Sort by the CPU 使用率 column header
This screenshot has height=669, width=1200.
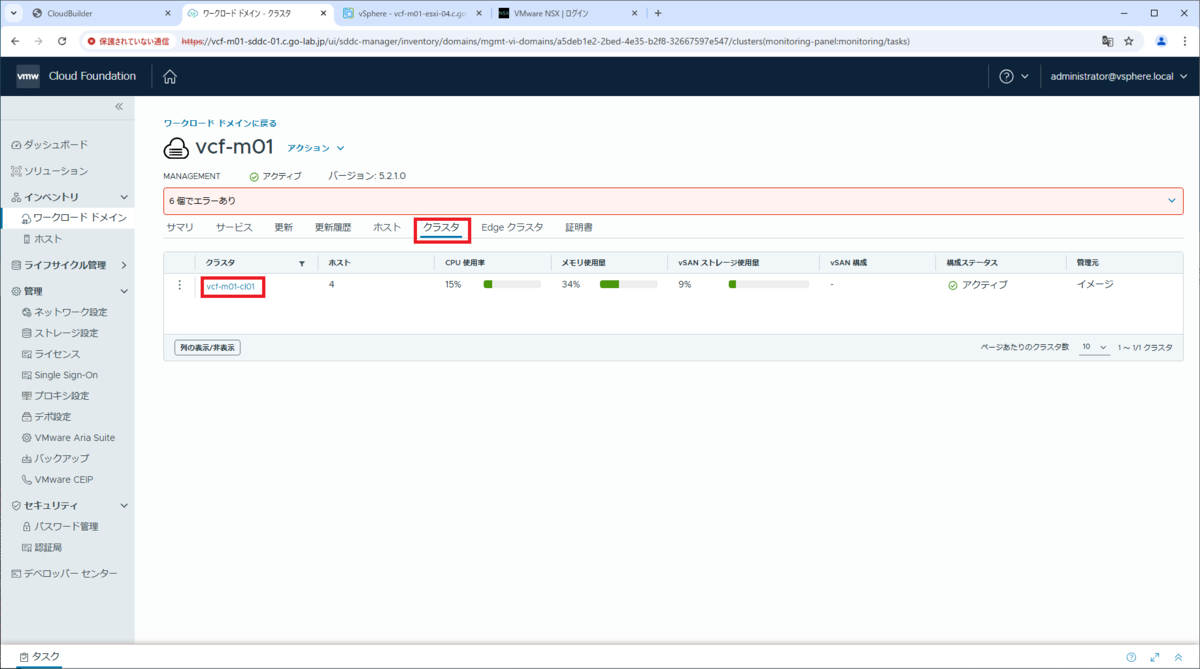point(465,263)
